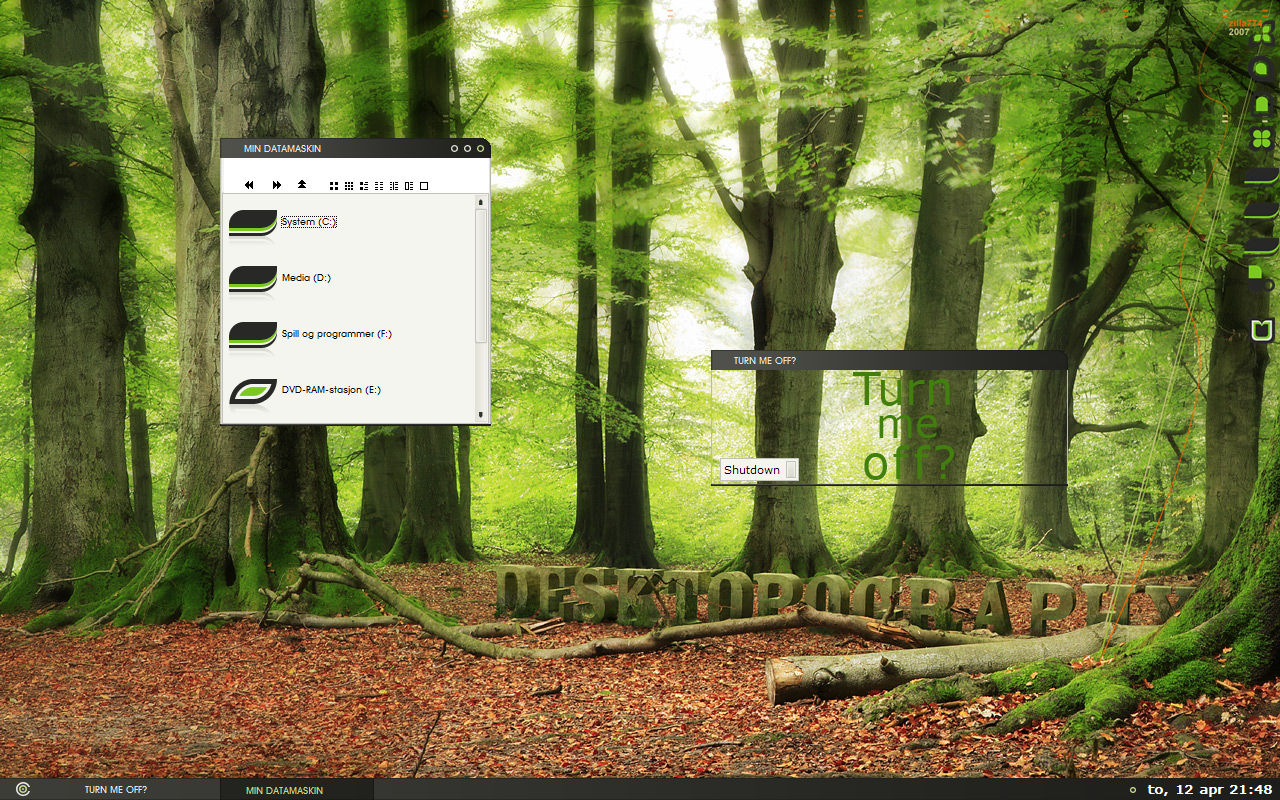Go back using the double-left arrow in Min Datamaskin
This screenshot has height=800, width=1280.
[249, 185]
